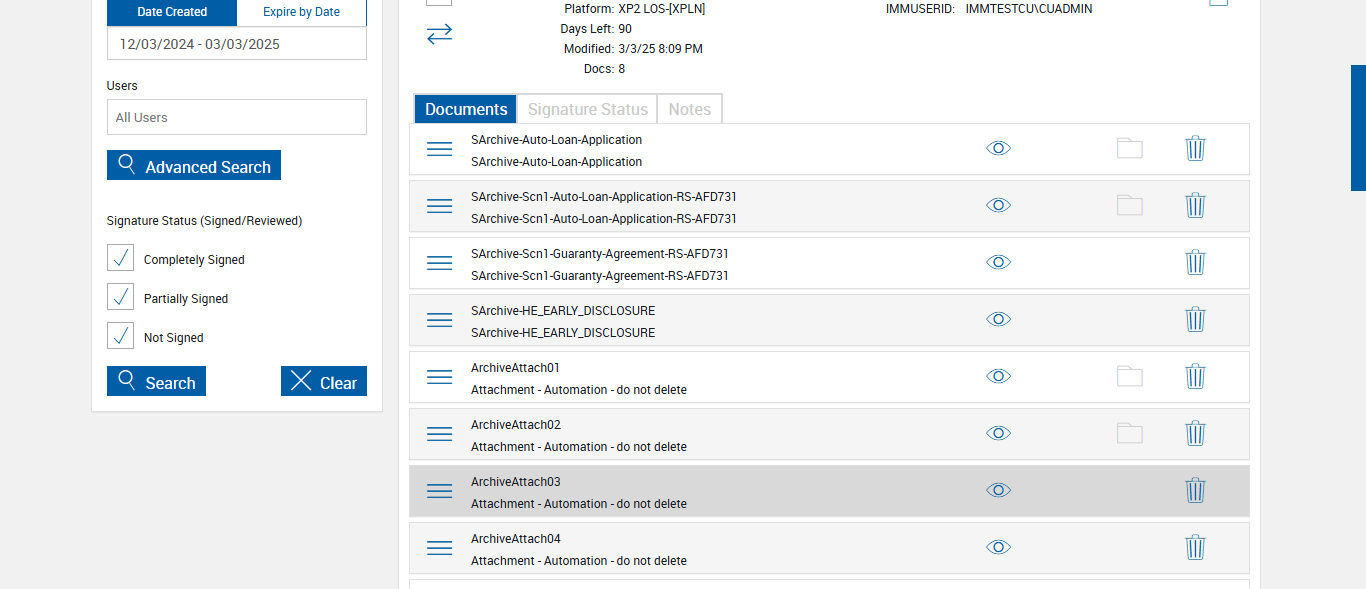Click the platform value XP2 LOS-[XPLN]

(x=662, y=9)
